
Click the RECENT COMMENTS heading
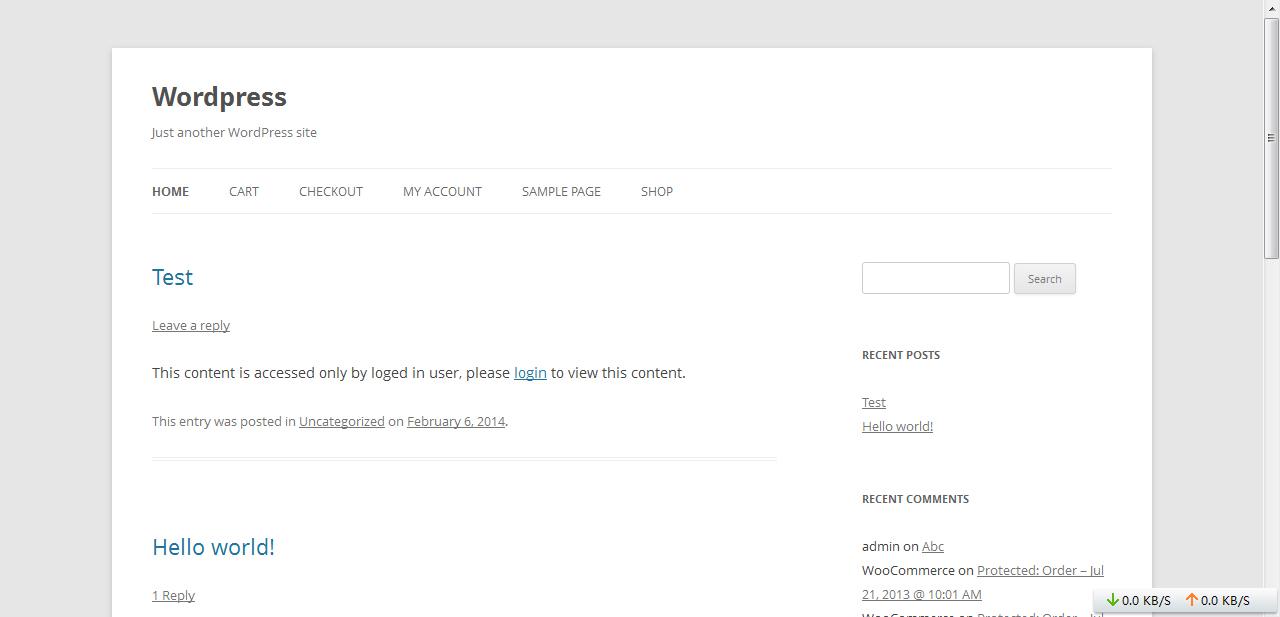[x=915, y=499]
